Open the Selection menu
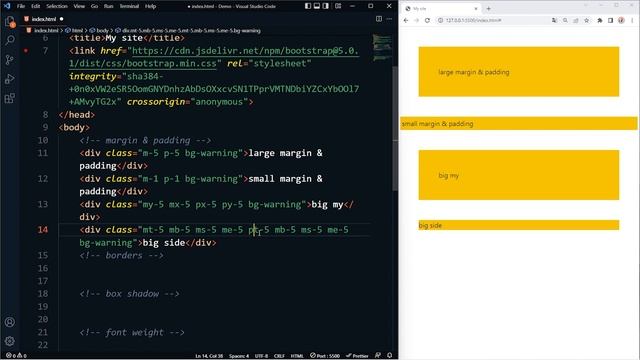This screenshot has width=640, height=360. [x=57, y=6]
